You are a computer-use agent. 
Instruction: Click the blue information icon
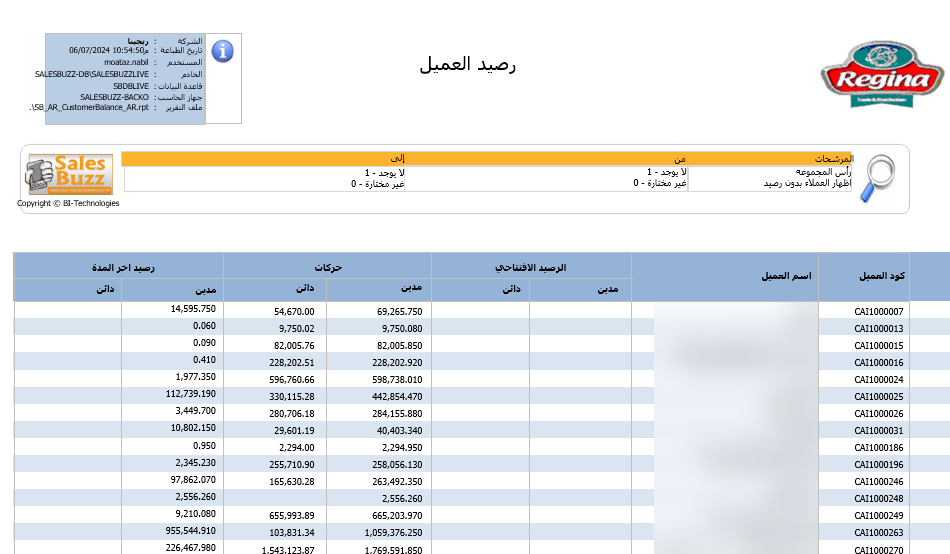tap(222, 51)
